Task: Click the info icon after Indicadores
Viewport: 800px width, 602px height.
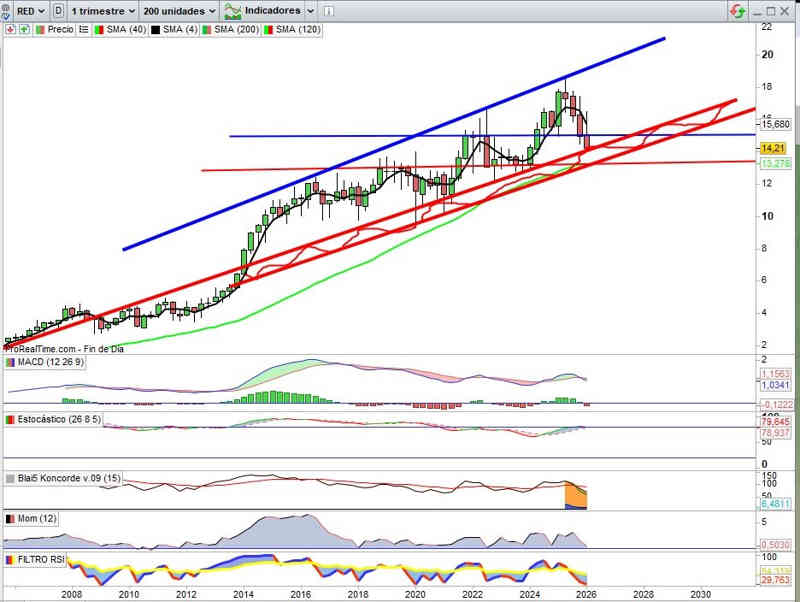Action: click(328, 11)
